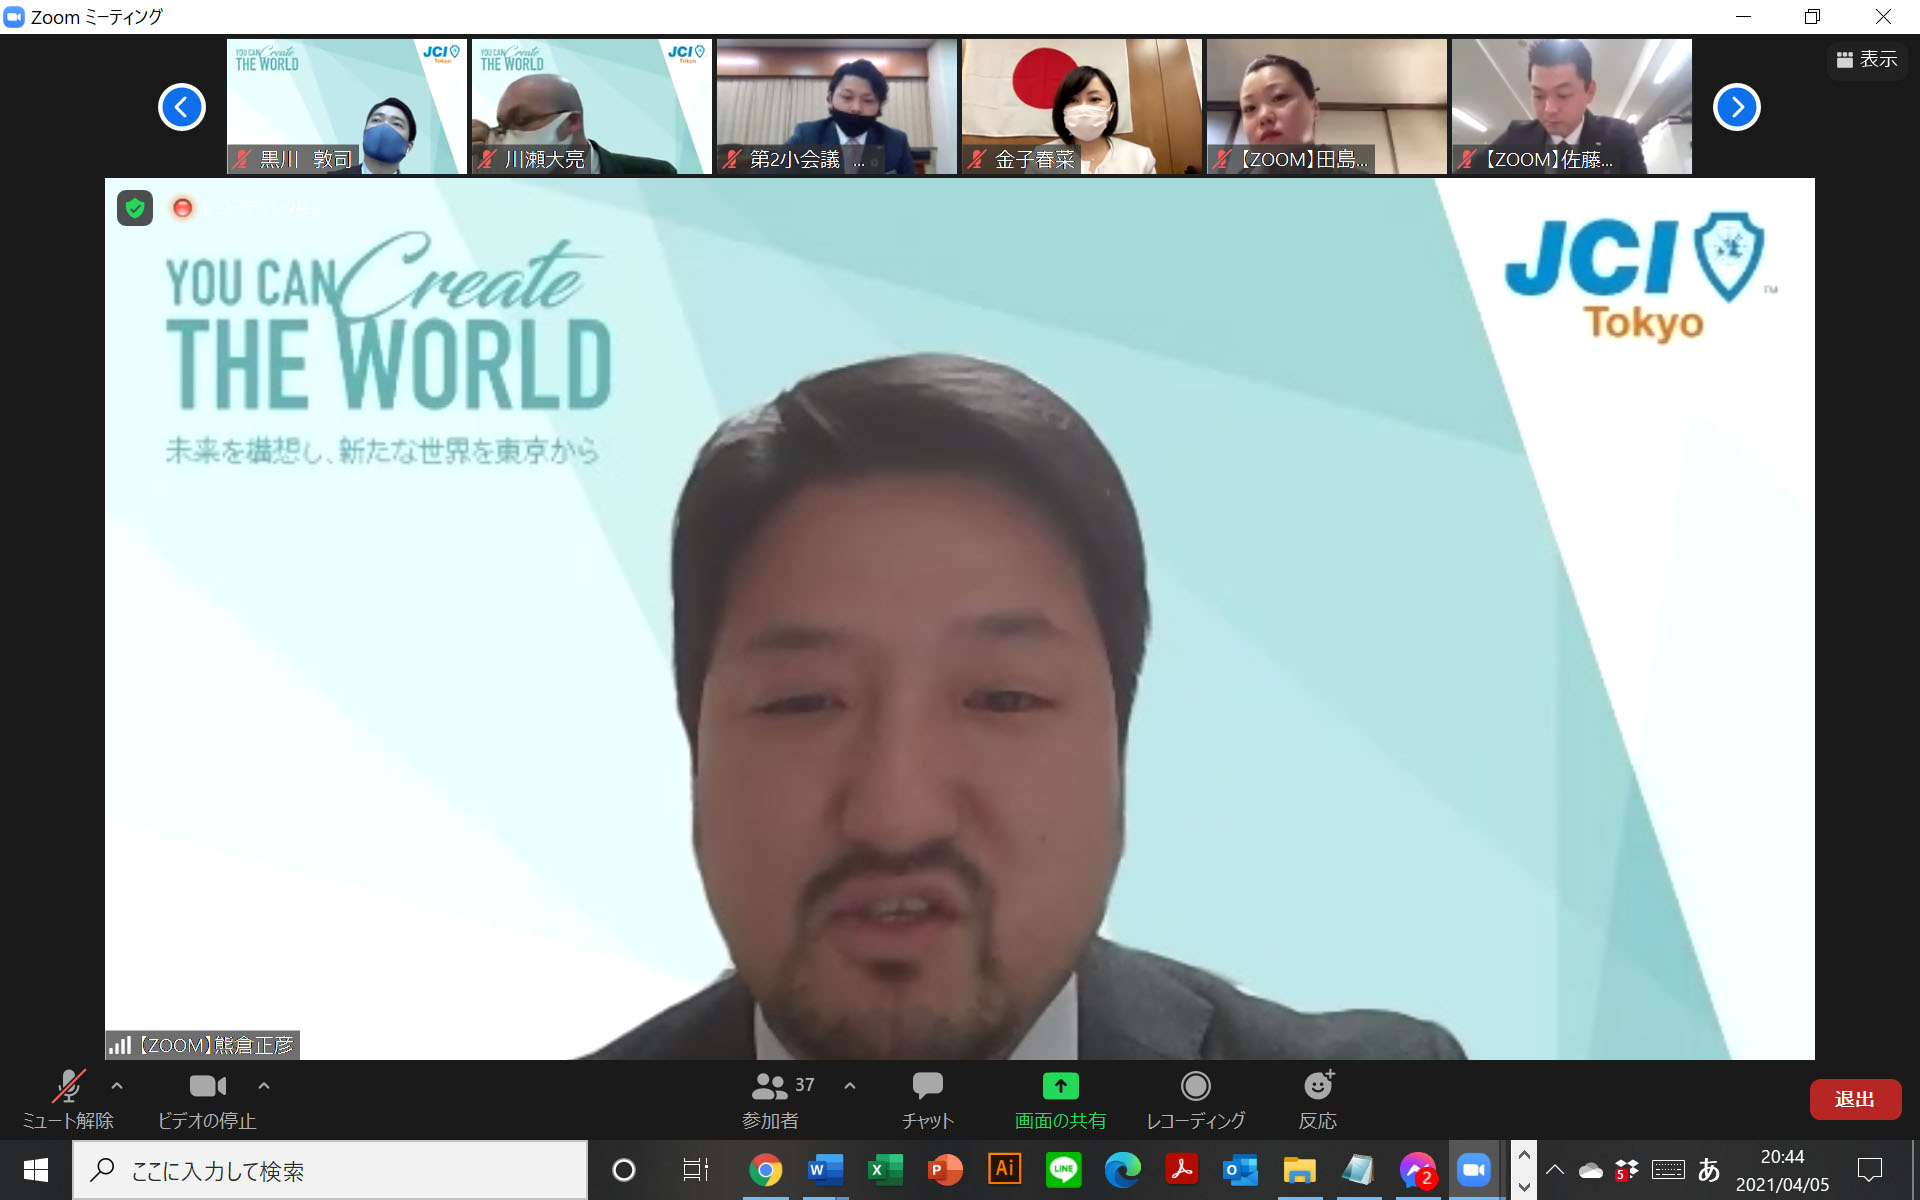Viewport: 1920px width, 1200px height.
Task: Click the Windows search input box
Action: pos(330,1170)
